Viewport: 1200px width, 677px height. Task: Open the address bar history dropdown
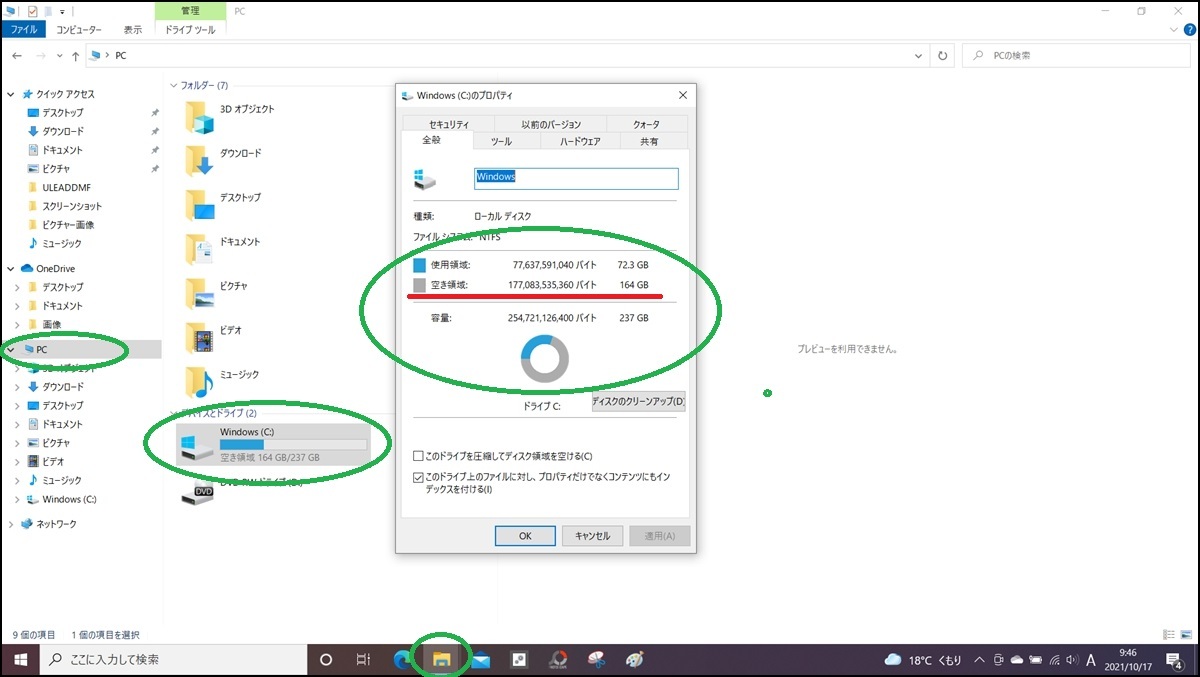(x=918, y=55)
